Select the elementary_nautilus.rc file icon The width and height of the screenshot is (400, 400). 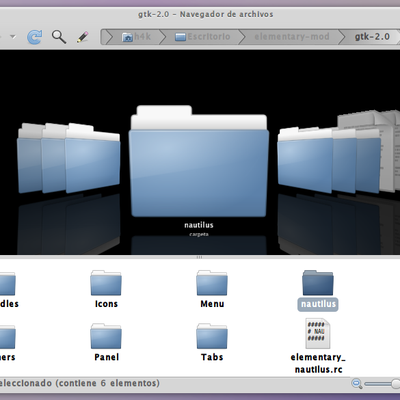tap(318, 333)
